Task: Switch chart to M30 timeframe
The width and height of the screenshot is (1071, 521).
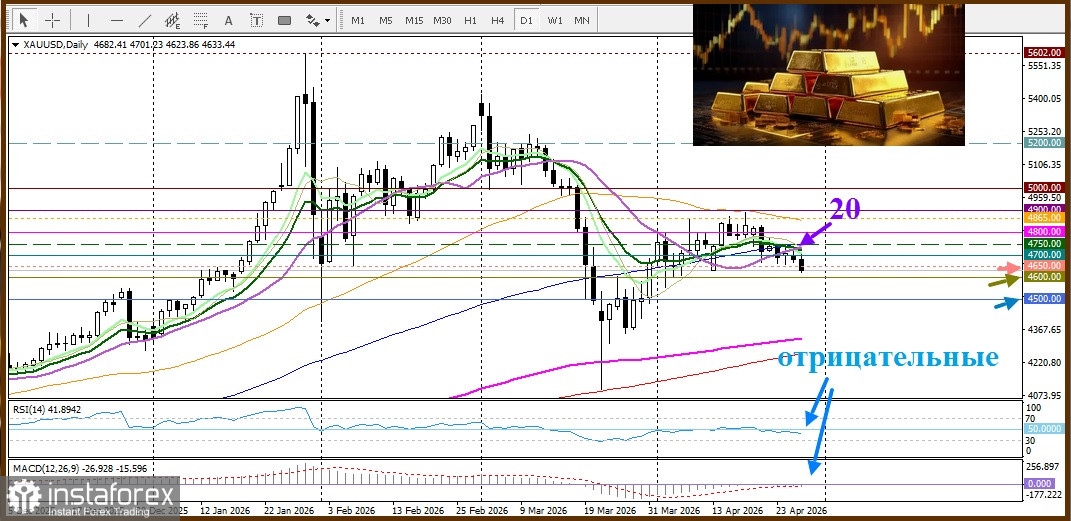Action: [442, 20]
